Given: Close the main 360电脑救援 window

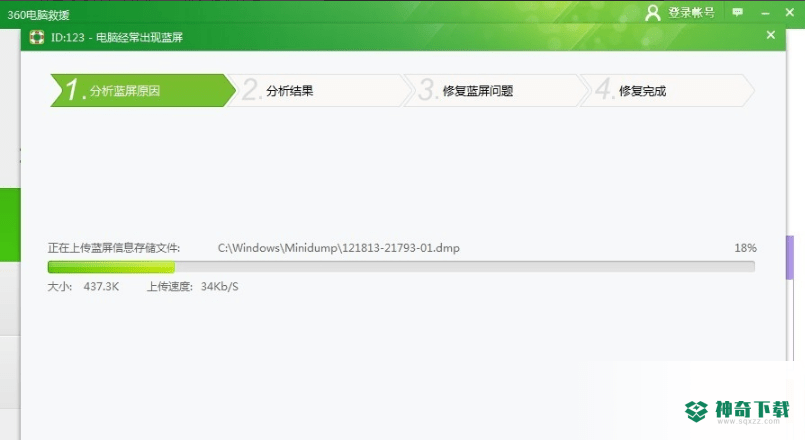Looking at the screenshot, I should [x=790, y=12].
